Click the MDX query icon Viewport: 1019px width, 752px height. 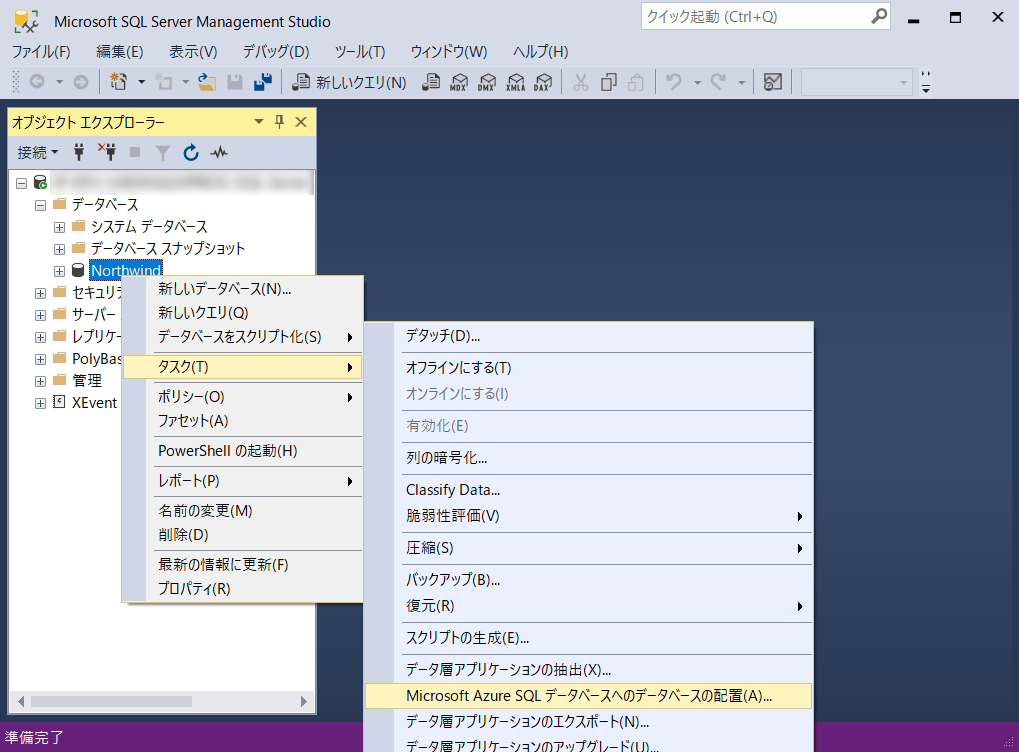tap(459, 82)
